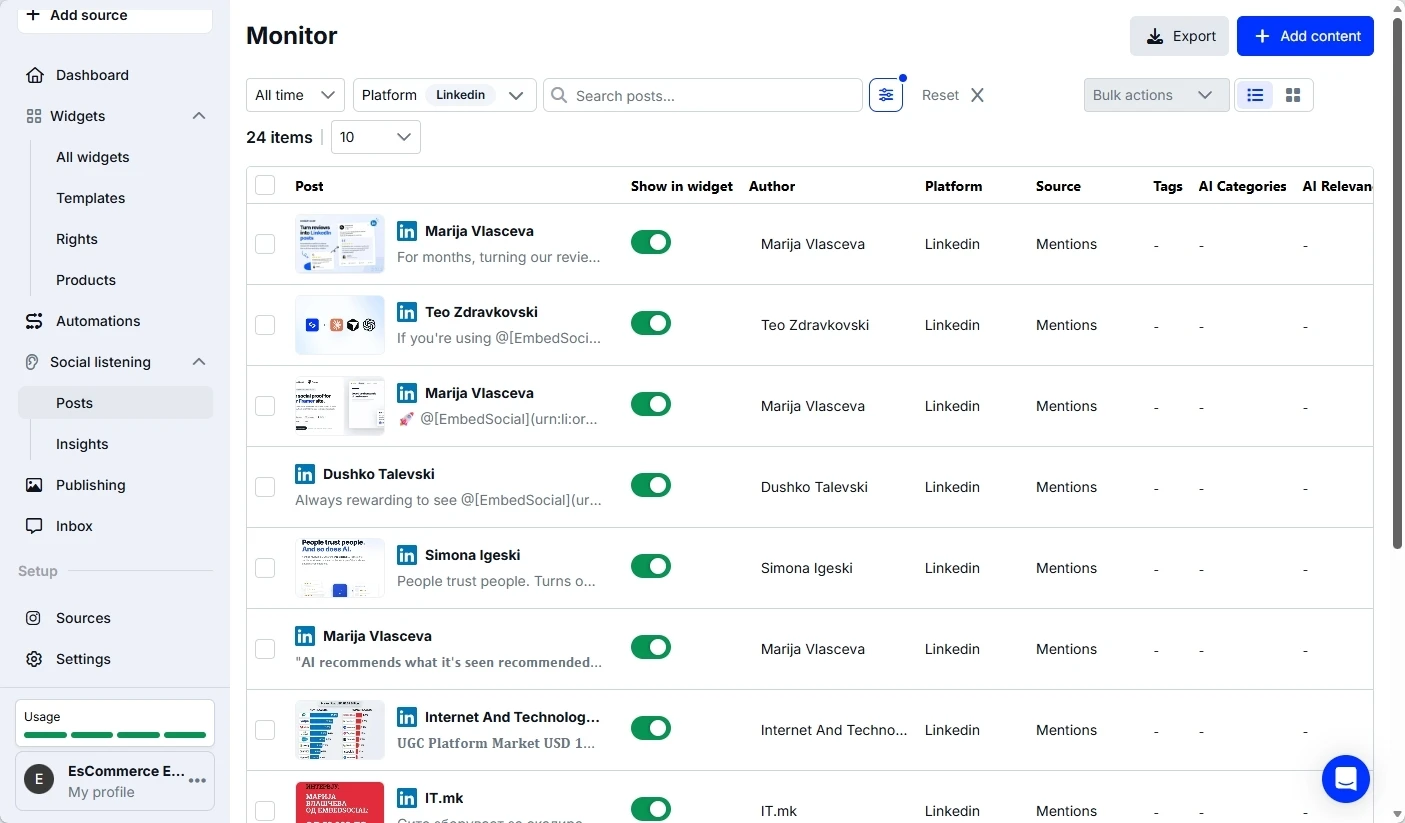Select all posts with header checkbox
Viewport: 1405px width, 823px height.
click(265, 185)
